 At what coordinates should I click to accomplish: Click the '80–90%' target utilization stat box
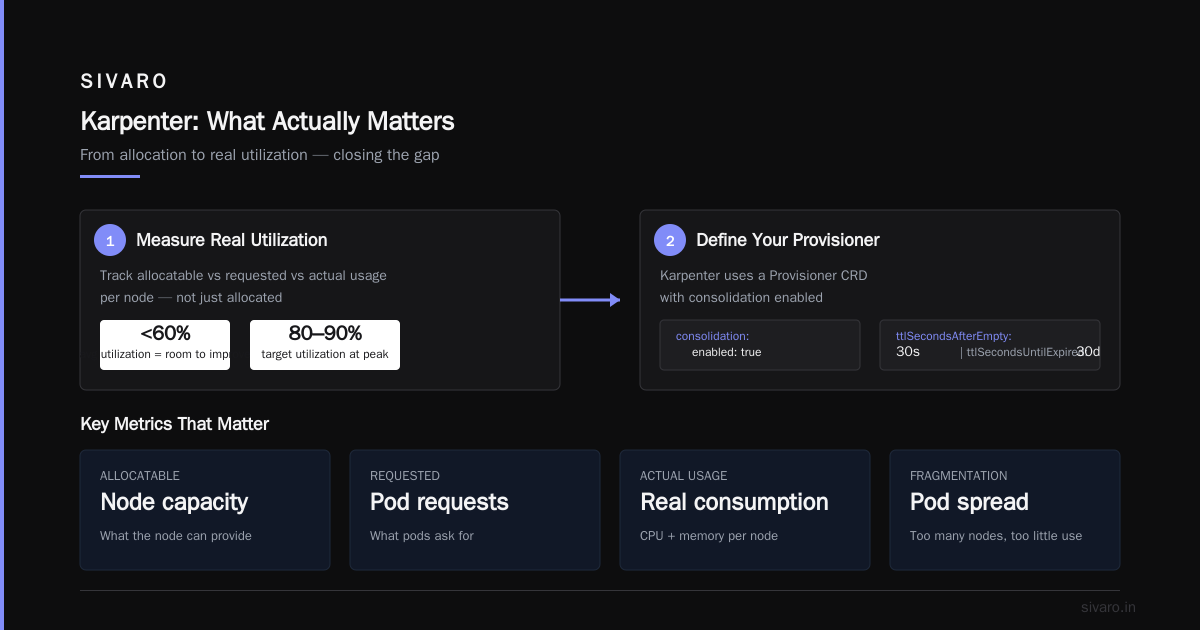[x=325, y=345]
